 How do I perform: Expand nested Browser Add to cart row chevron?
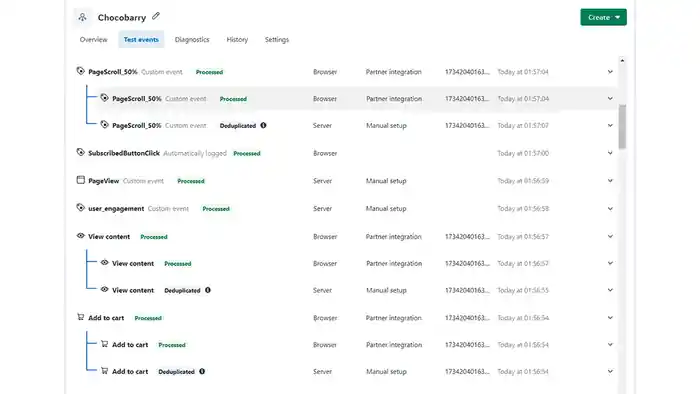tap(610, 344)
